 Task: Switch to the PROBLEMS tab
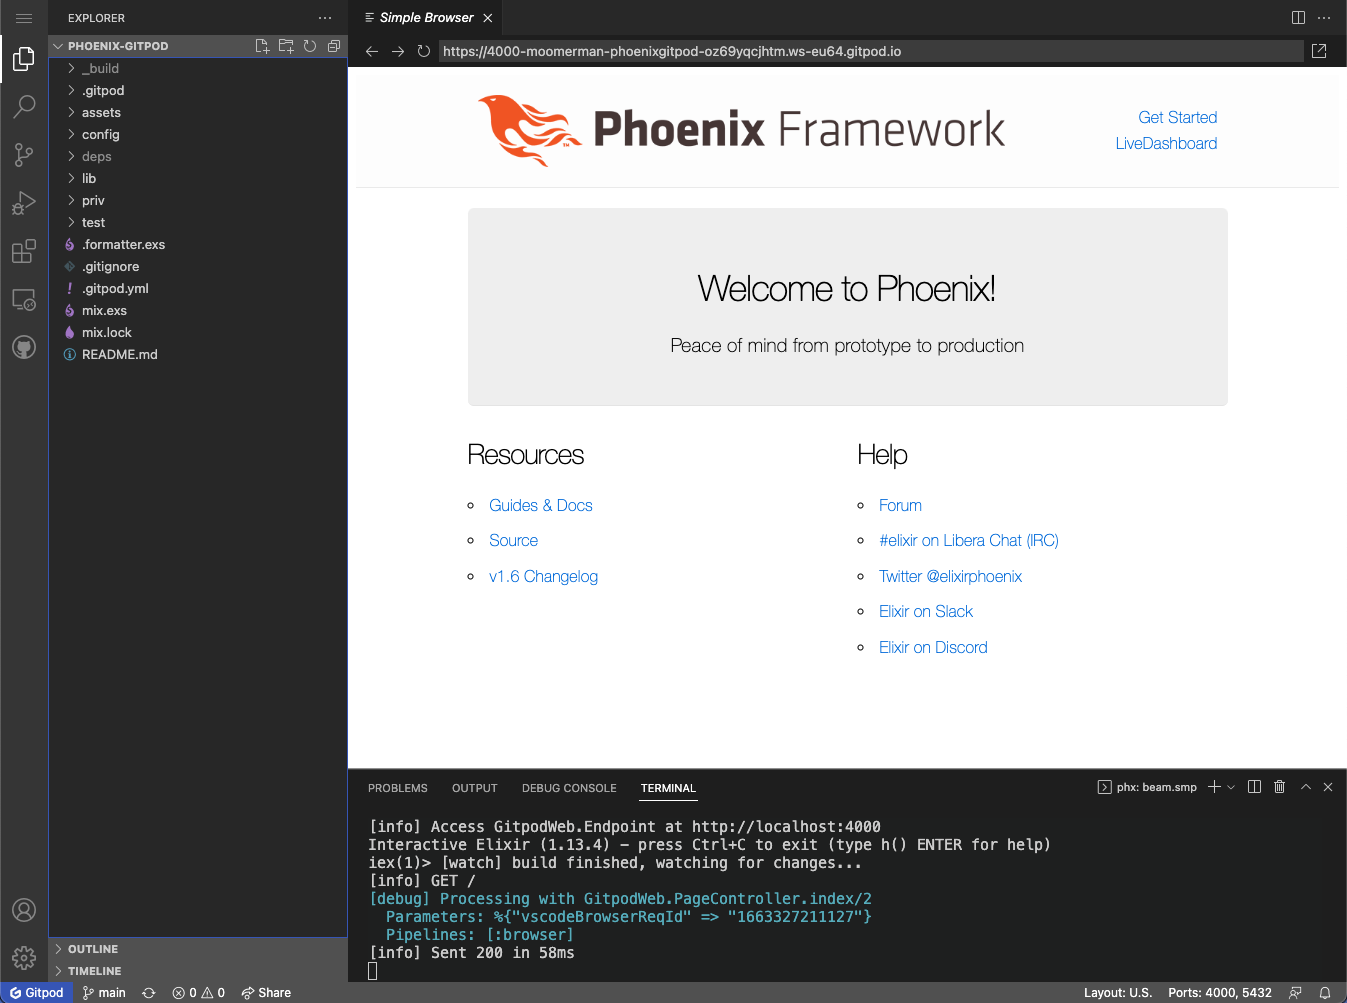[398, 788]
